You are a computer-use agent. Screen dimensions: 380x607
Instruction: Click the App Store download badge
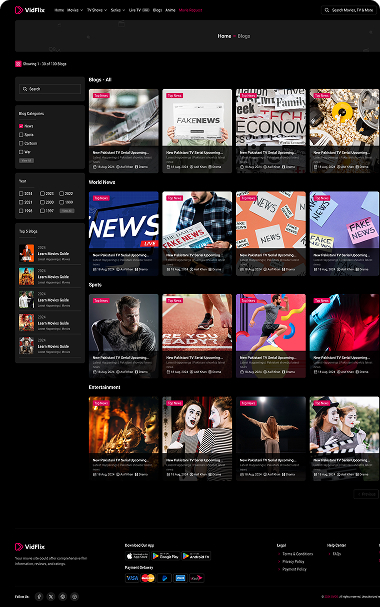[137, 556]
